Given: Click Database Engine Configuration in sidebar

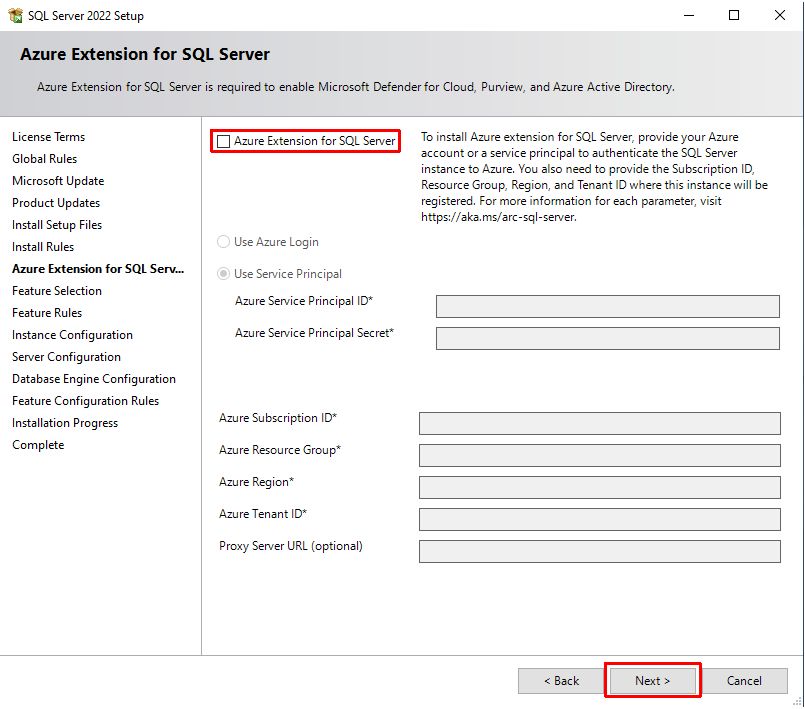Looking at the screenshot, I should pyautogui.click(x=94, y=379).
